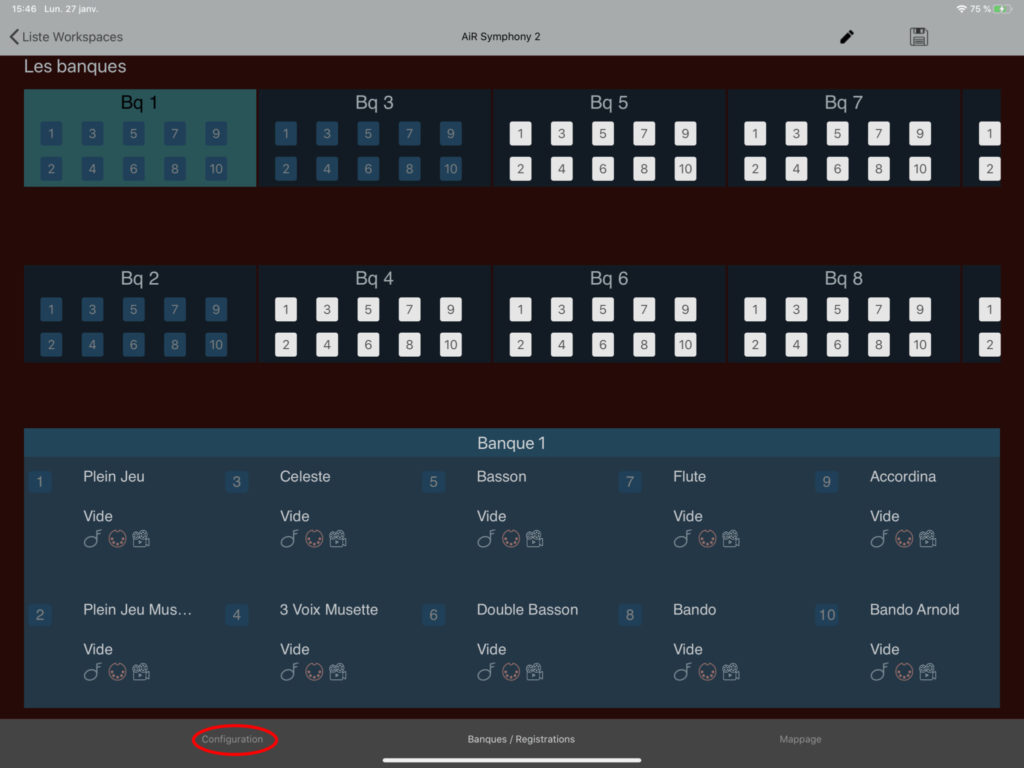Click the MIDI connector icon under Celeste

click(x=314, y=539)
